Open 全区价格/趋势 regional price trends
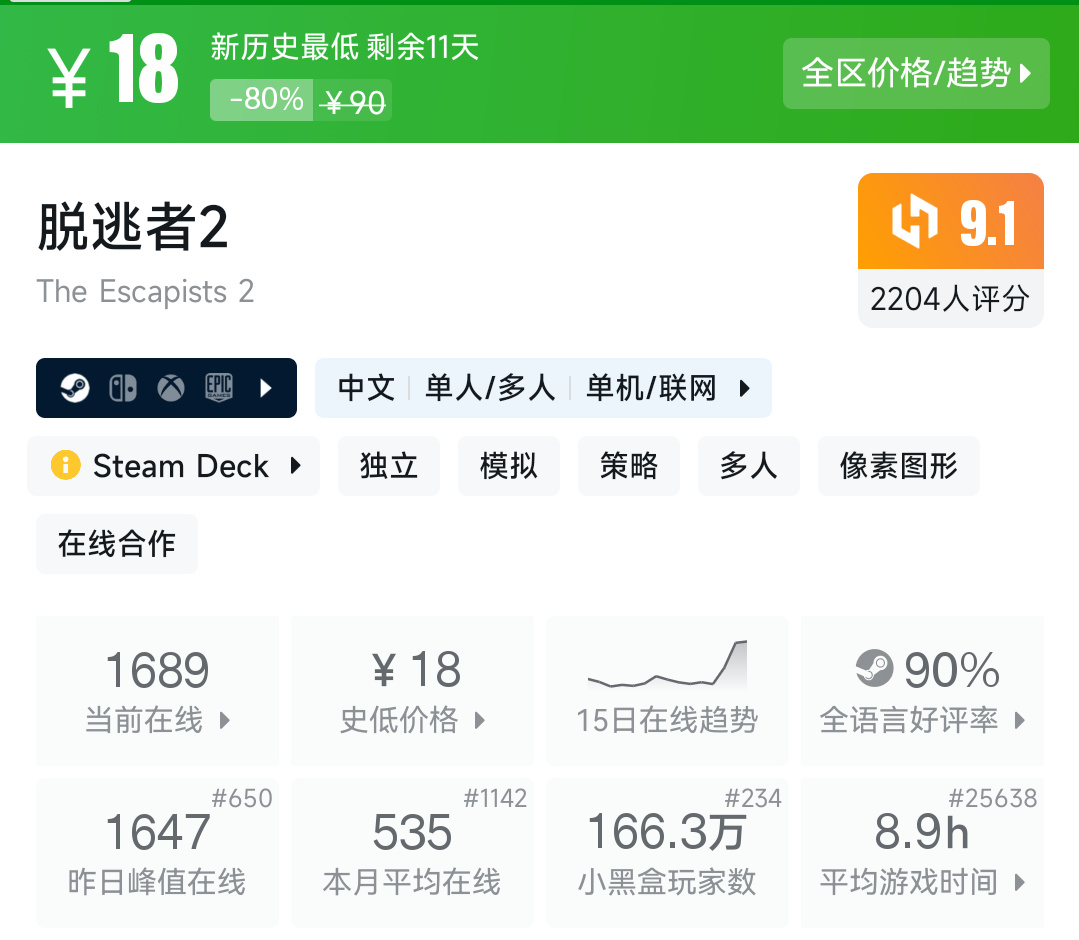This screenshot has width=1079, height=940. coord(915,73)
